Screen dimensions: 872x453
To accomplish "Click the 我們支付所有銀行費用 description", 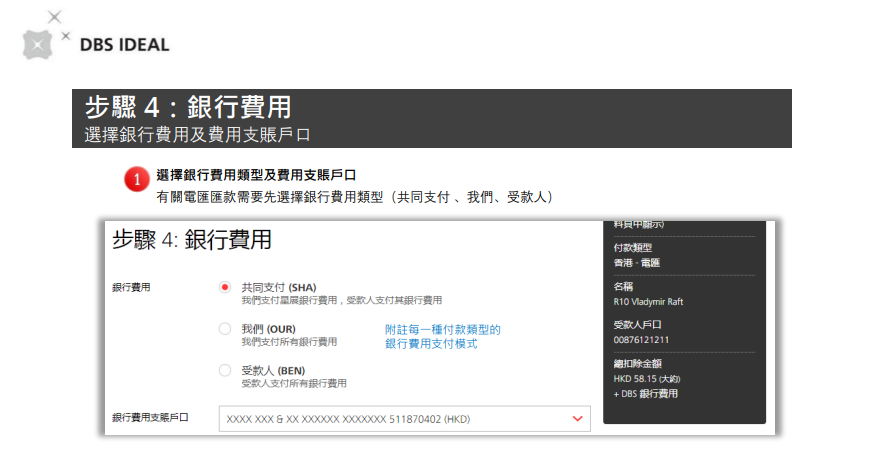I will (289, 342).
